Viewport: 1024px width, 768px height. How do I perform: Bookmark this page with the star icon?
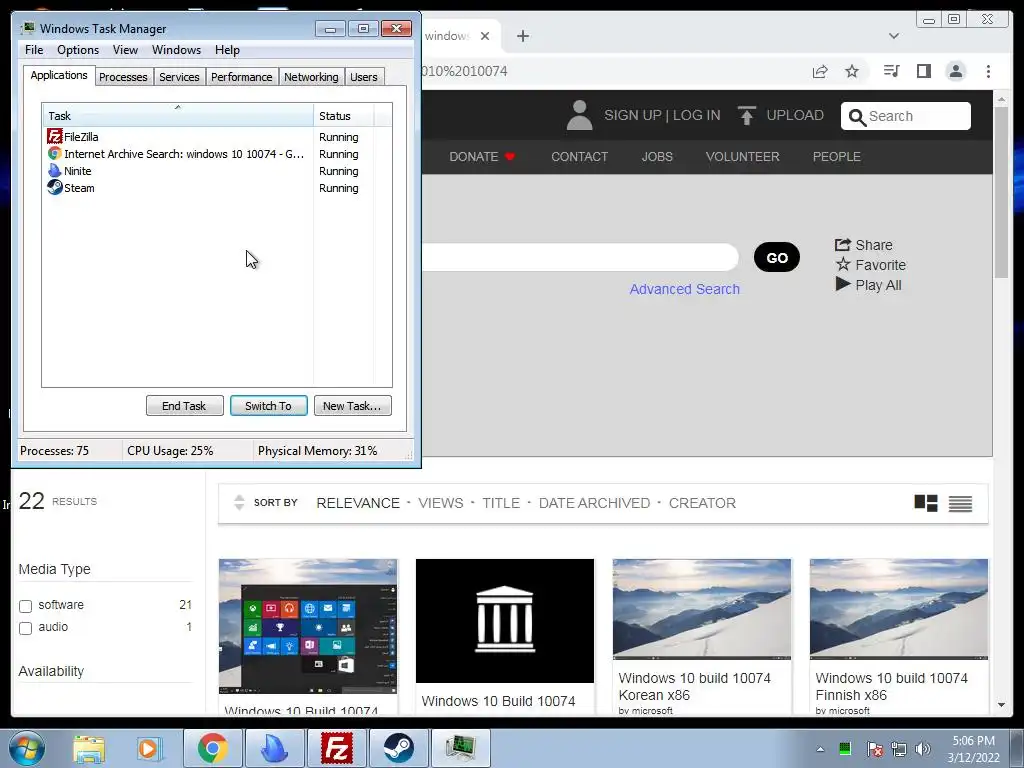pyautogui.click(x=852, y=71)
